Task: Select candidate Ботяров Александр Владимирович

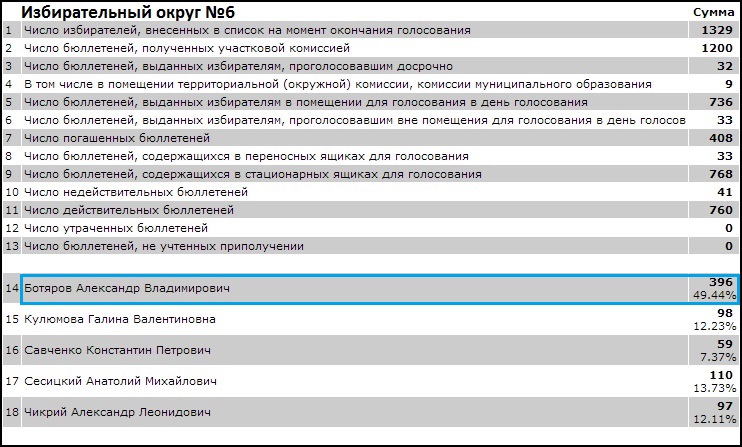Action: [126, 288]
